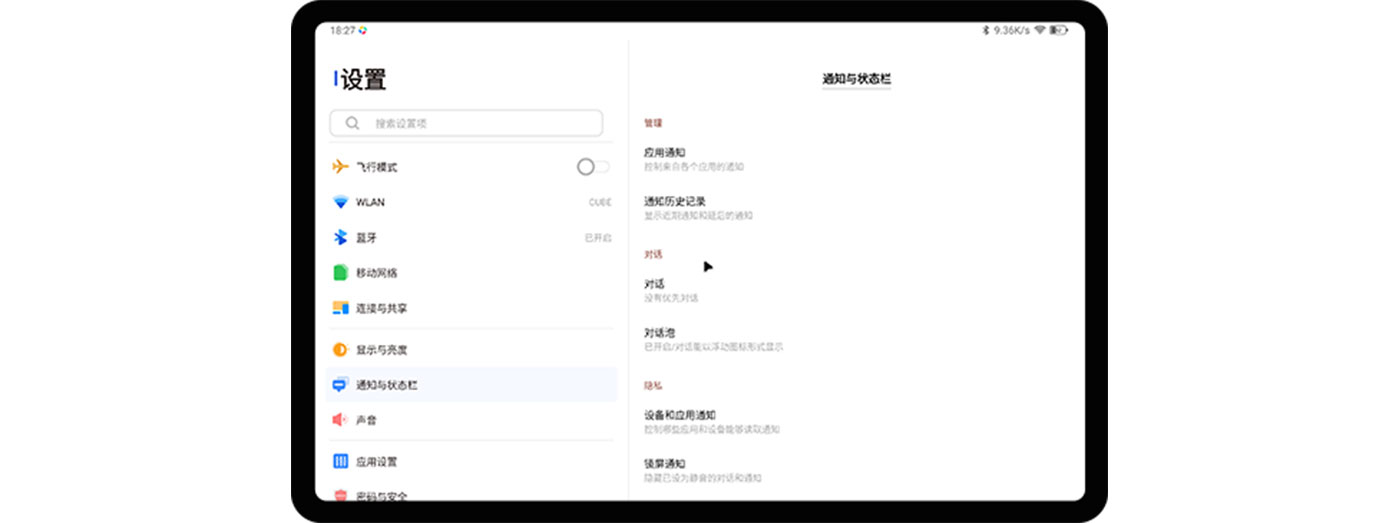Open 通知历史记录 notification history
1400x523 pixels.
[698, 208]
